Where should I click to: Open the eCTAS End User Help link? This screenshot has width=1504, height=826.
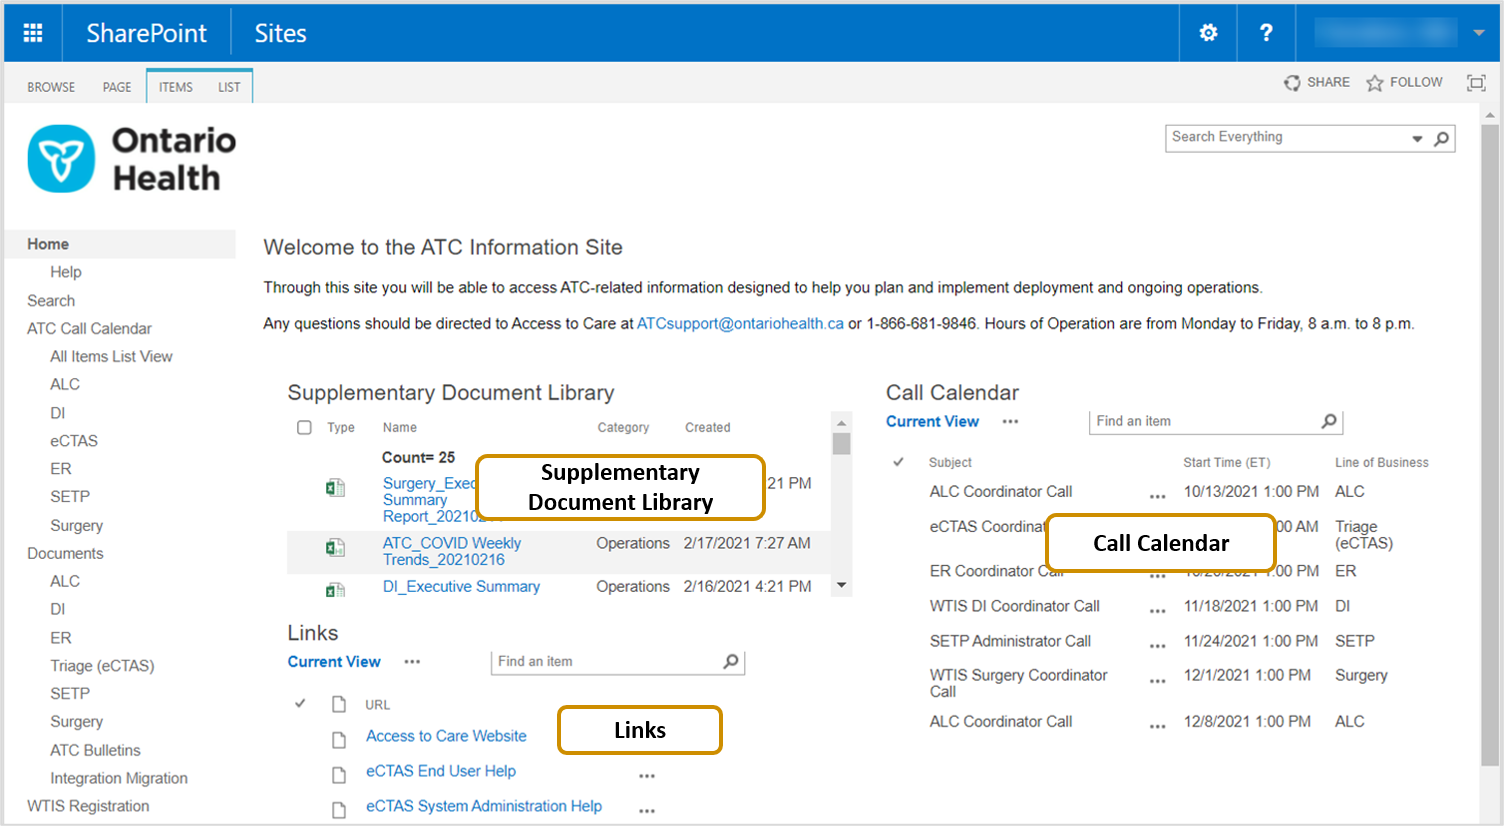[x=441, y=771]
